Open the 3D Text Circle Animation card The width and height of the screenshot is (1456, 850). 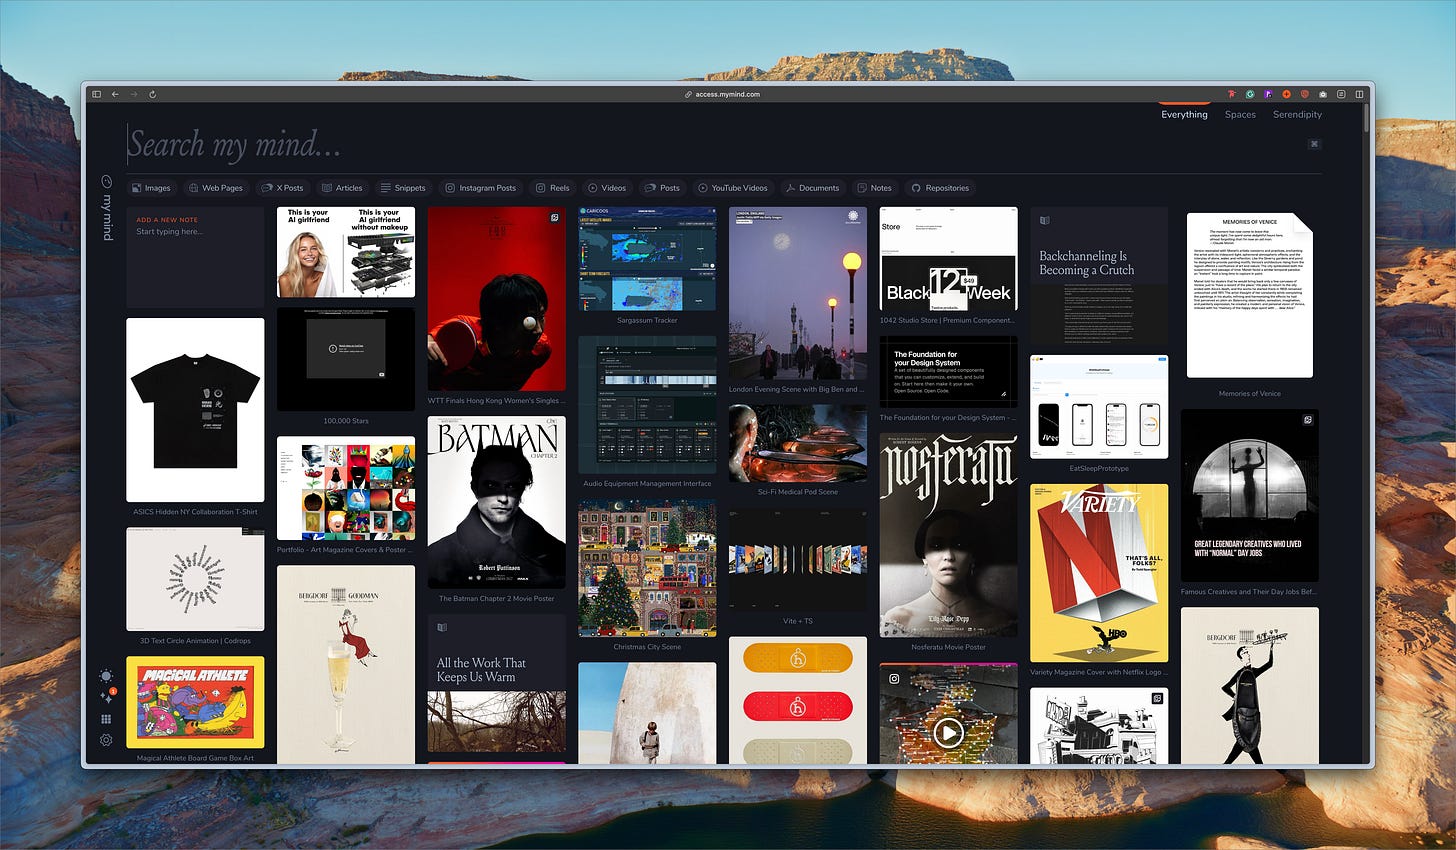coord(195,580)
